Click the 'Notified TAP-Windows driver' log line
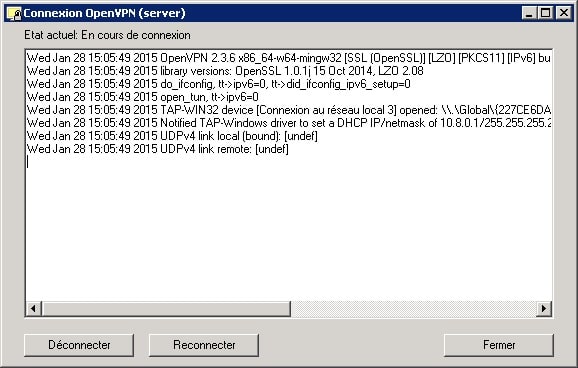The height and width of the screenshot is (368, 578). pos(289,123)
